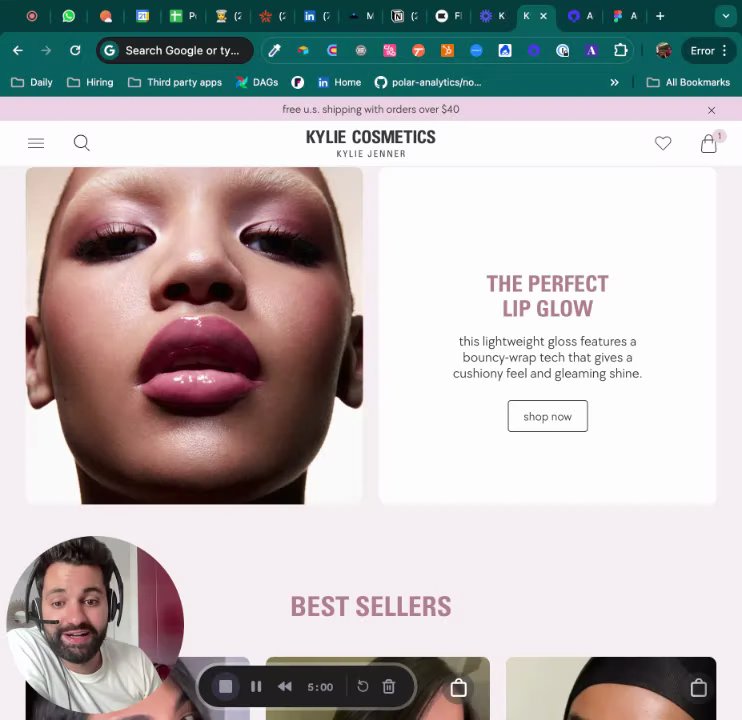Open the shopping bag cart
Screen dimensions: 742x720
[708, 143]
